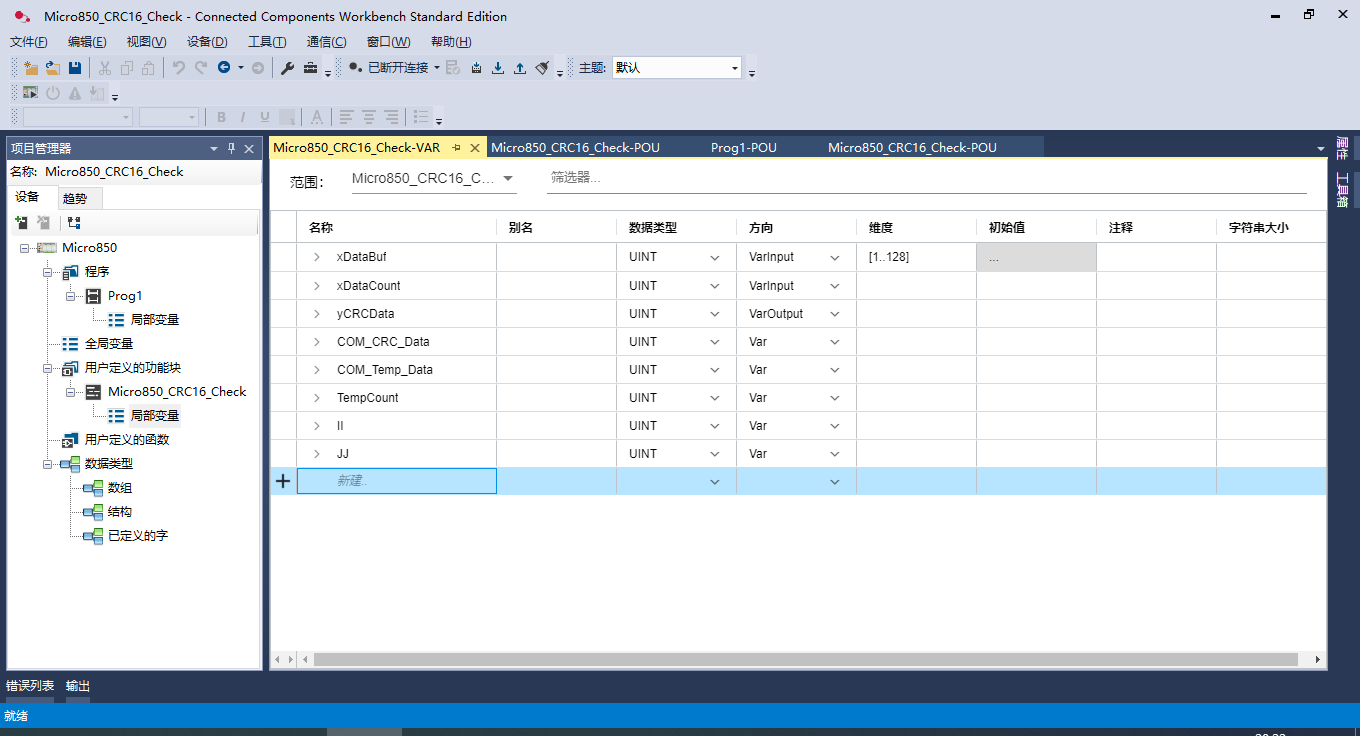Click the add device icon in project manager
Screen dimensions: 1360x736
pos(21,222)
